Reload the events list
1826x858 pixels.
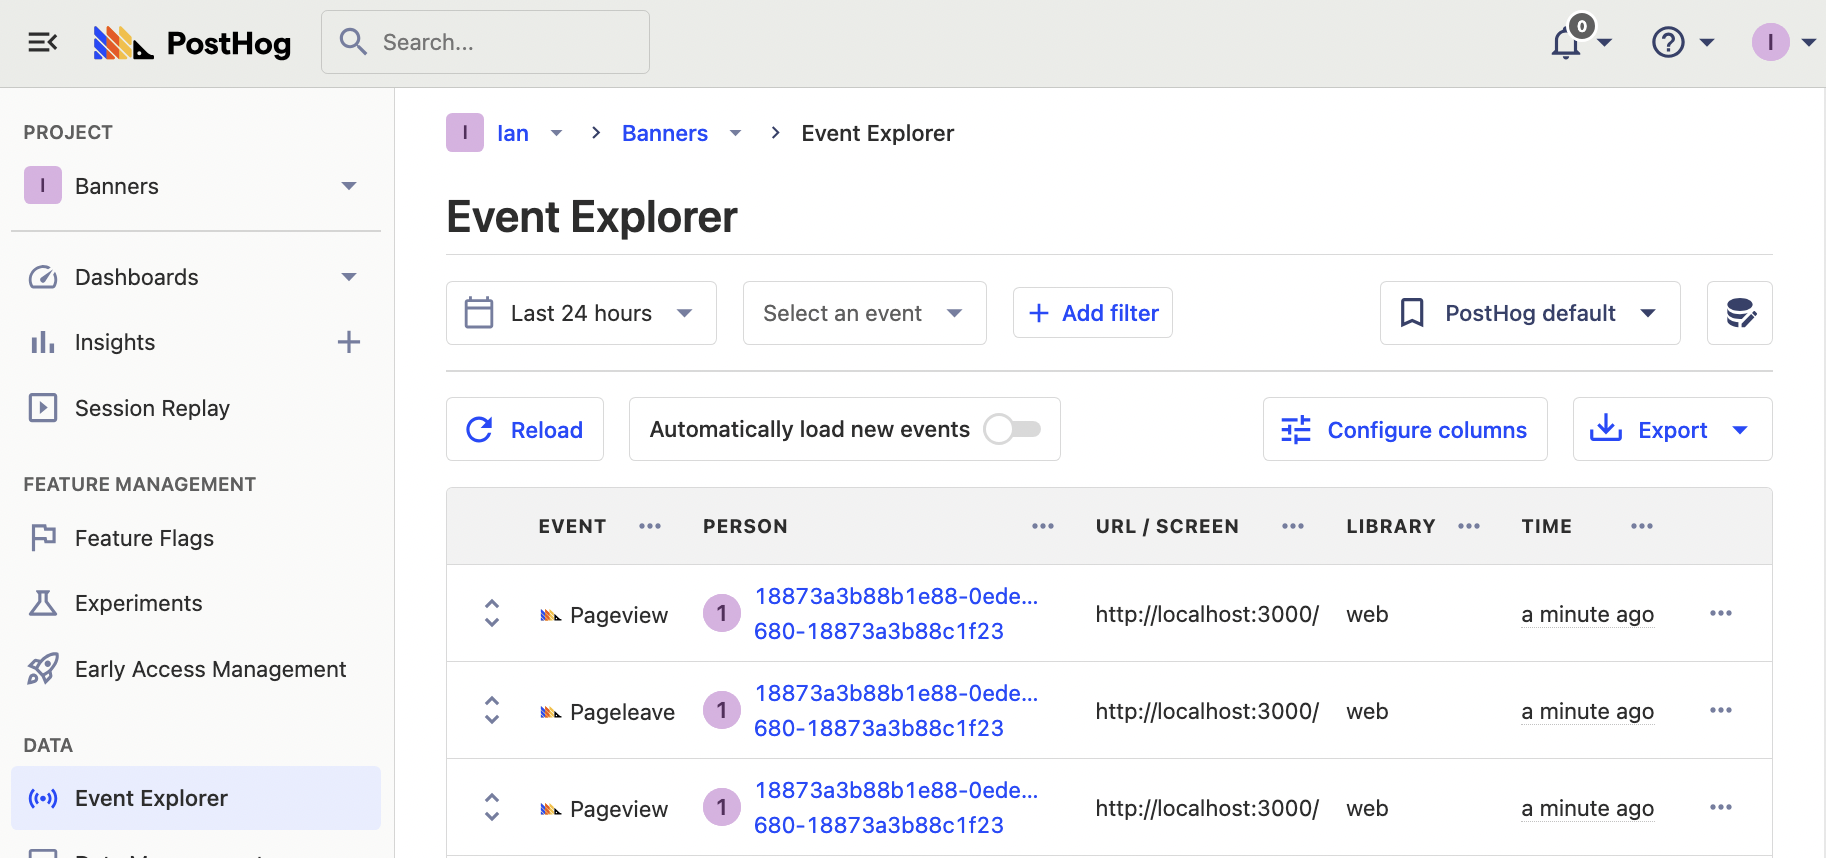tap(525, 429)
